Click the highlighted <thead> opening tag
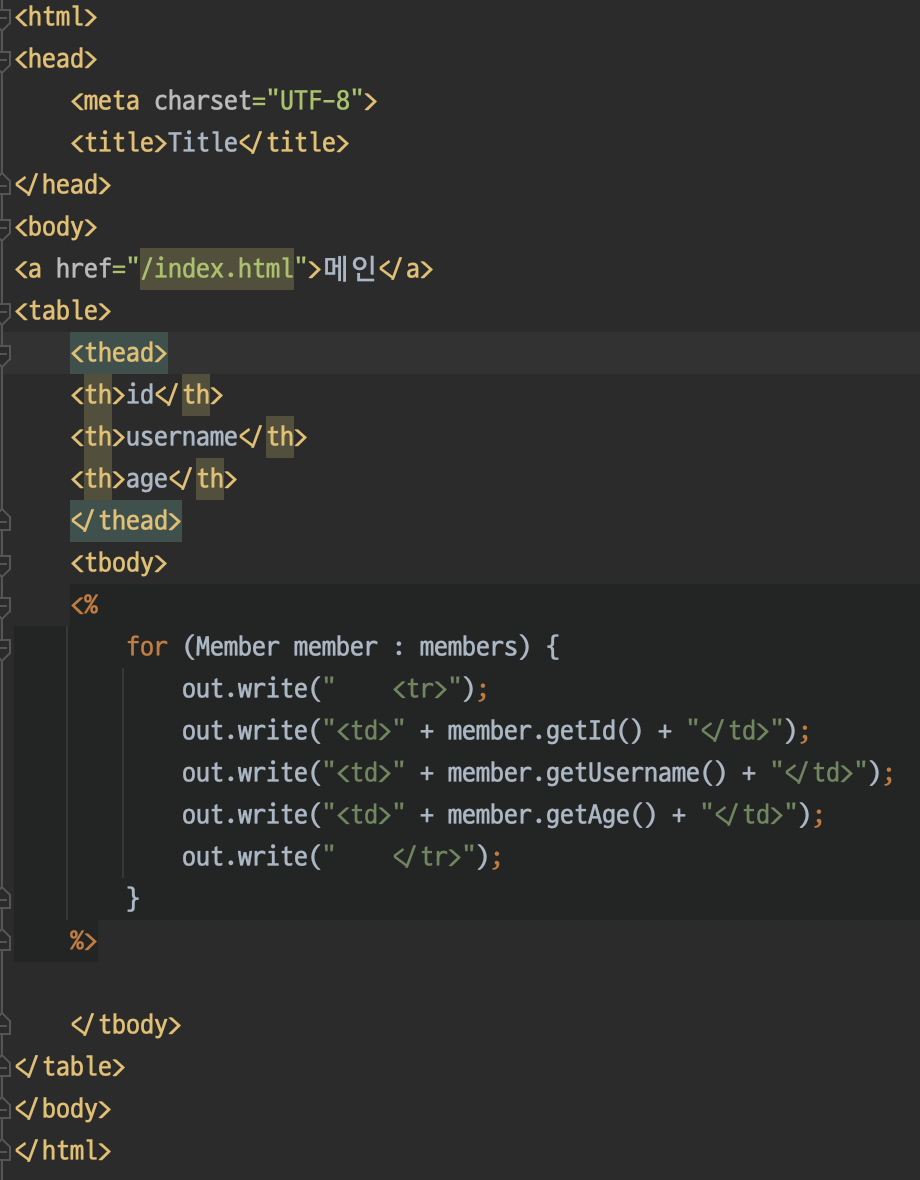The width and height of the screenshot is (920, 1180). coord(119,353)
